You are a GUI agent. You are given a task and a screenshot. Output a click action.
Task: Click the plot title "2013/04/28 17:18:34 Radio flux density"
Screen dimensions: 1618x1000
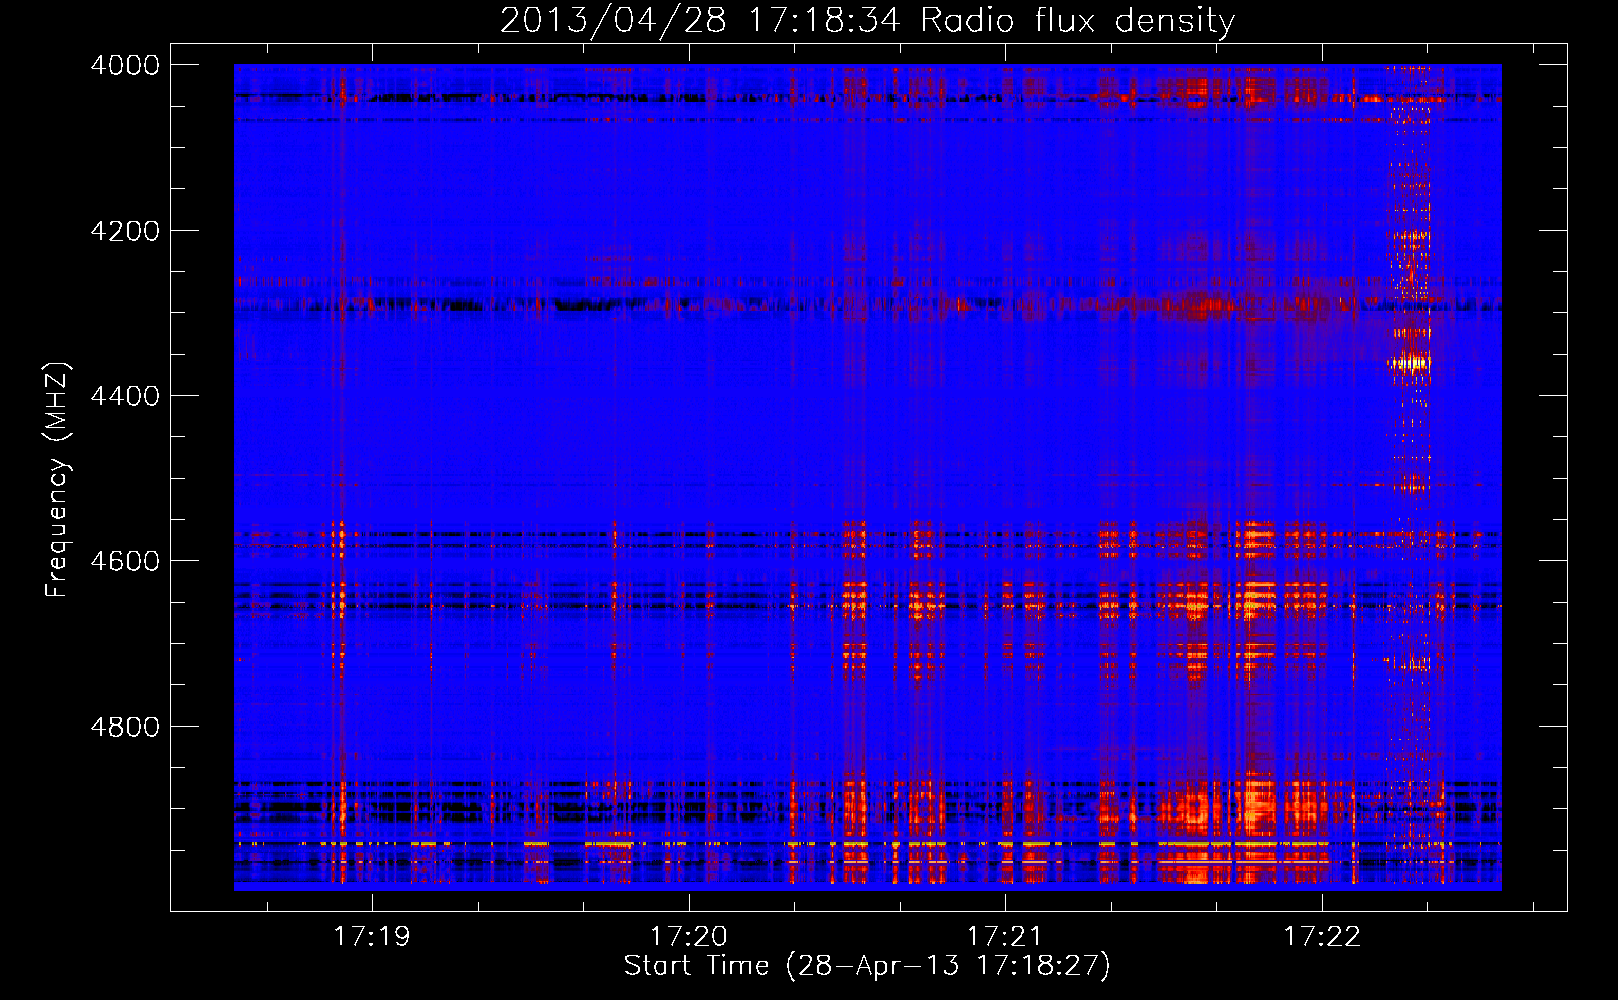coord(867,20)
